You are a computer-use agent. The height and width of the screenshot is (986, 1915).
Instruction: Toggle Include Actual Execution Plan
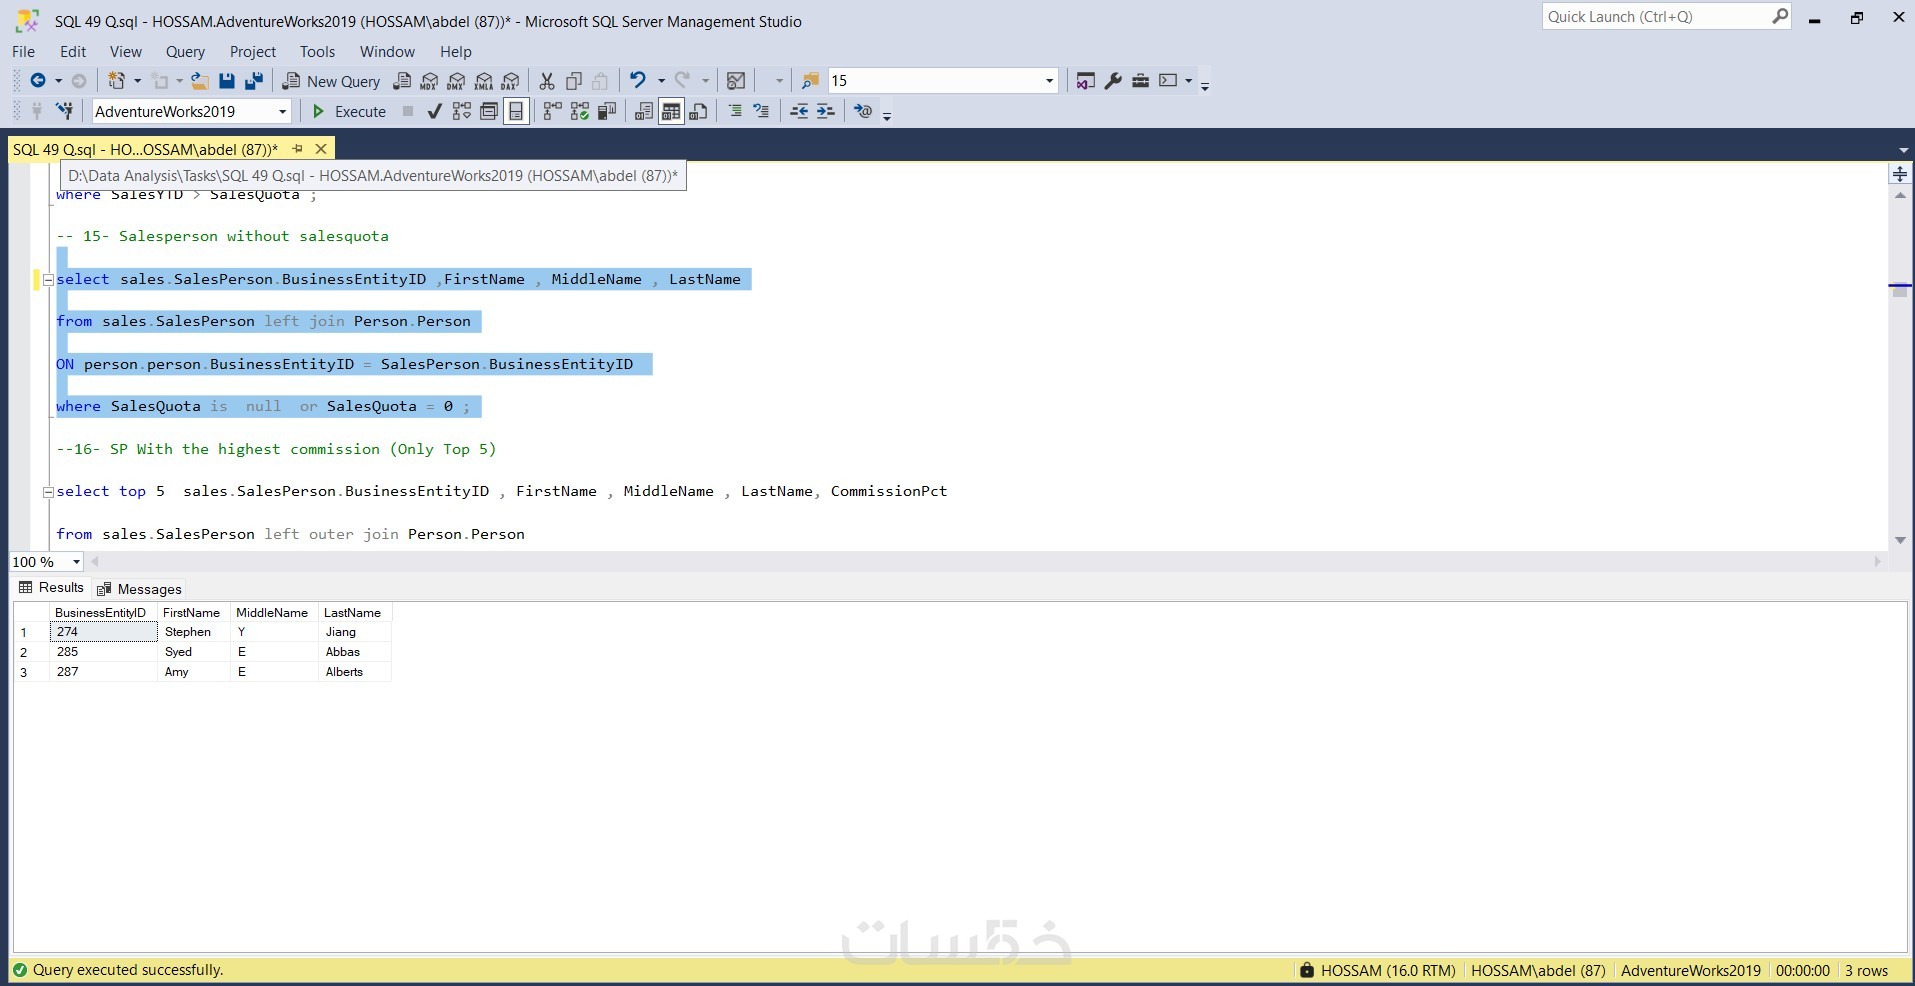[x=552, y=111]
